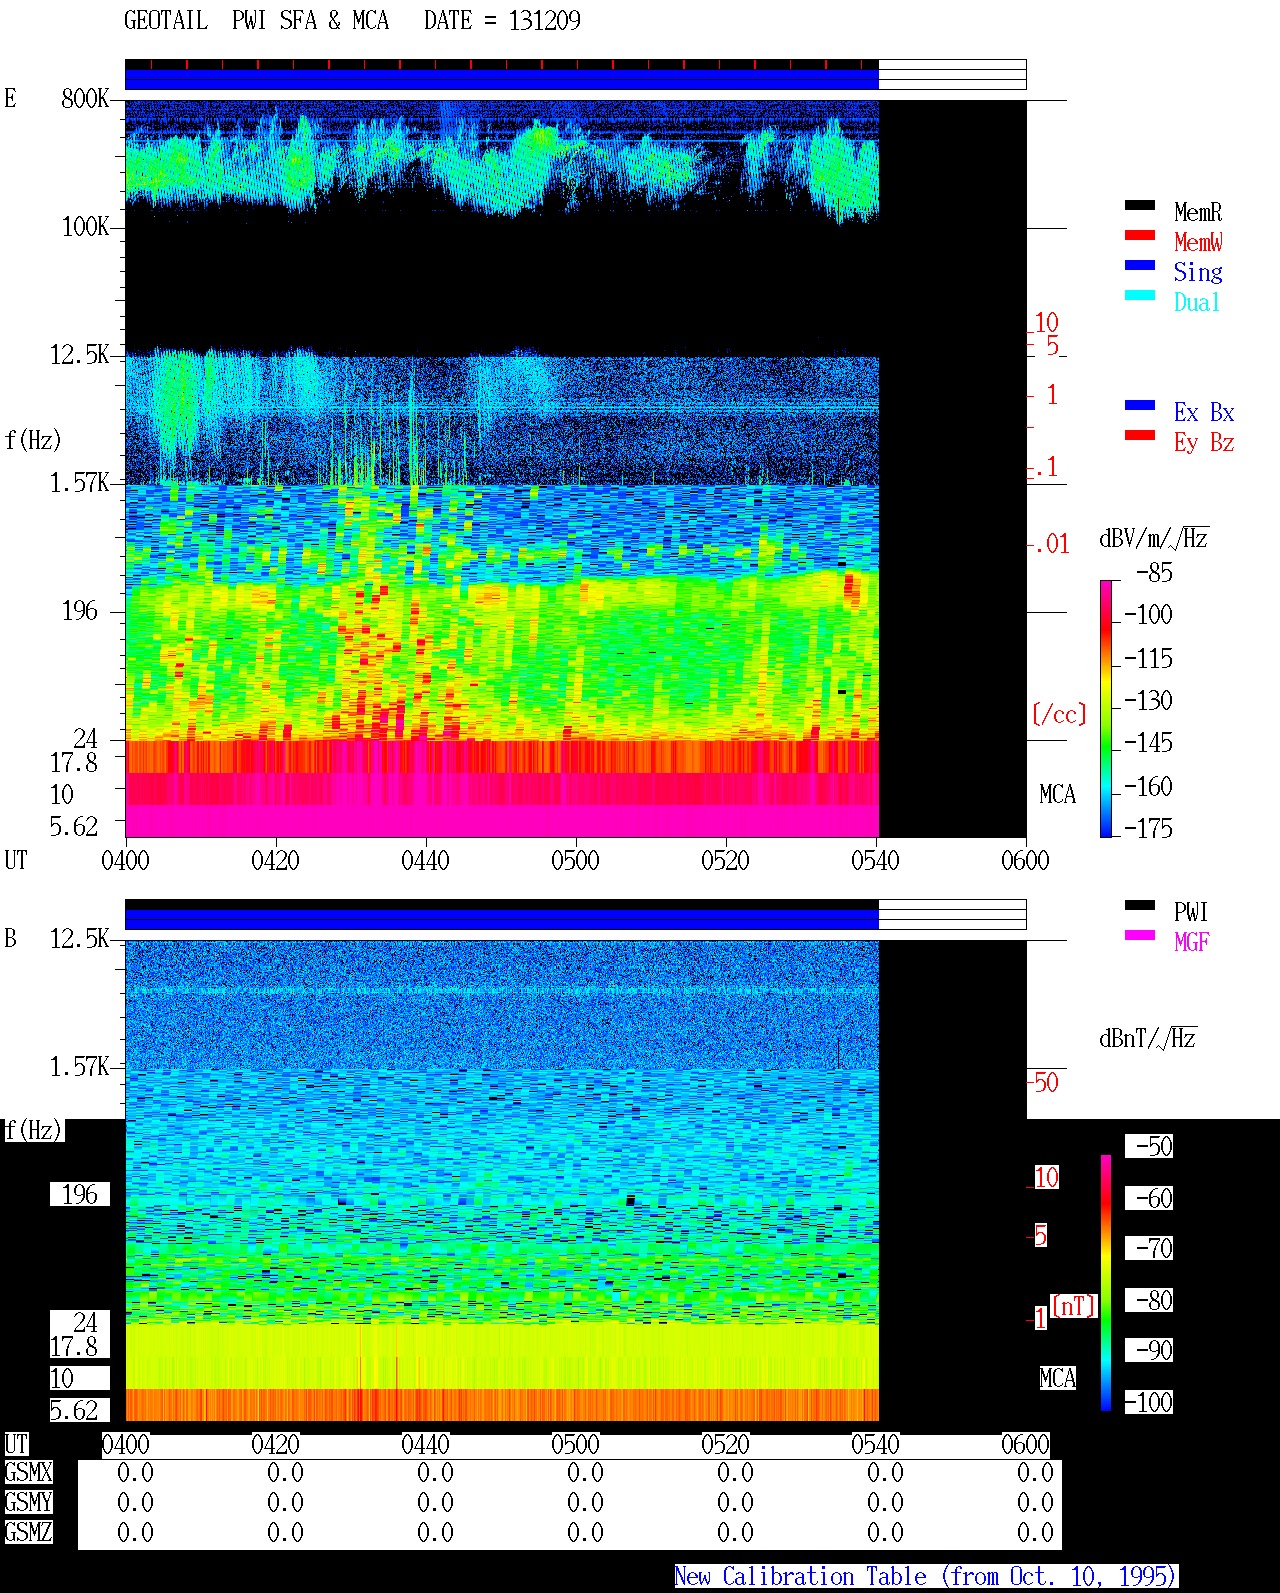Click the MCA label beside E panel
This screenshot has width=1280, height=1593.
(x=1057, y=794)
